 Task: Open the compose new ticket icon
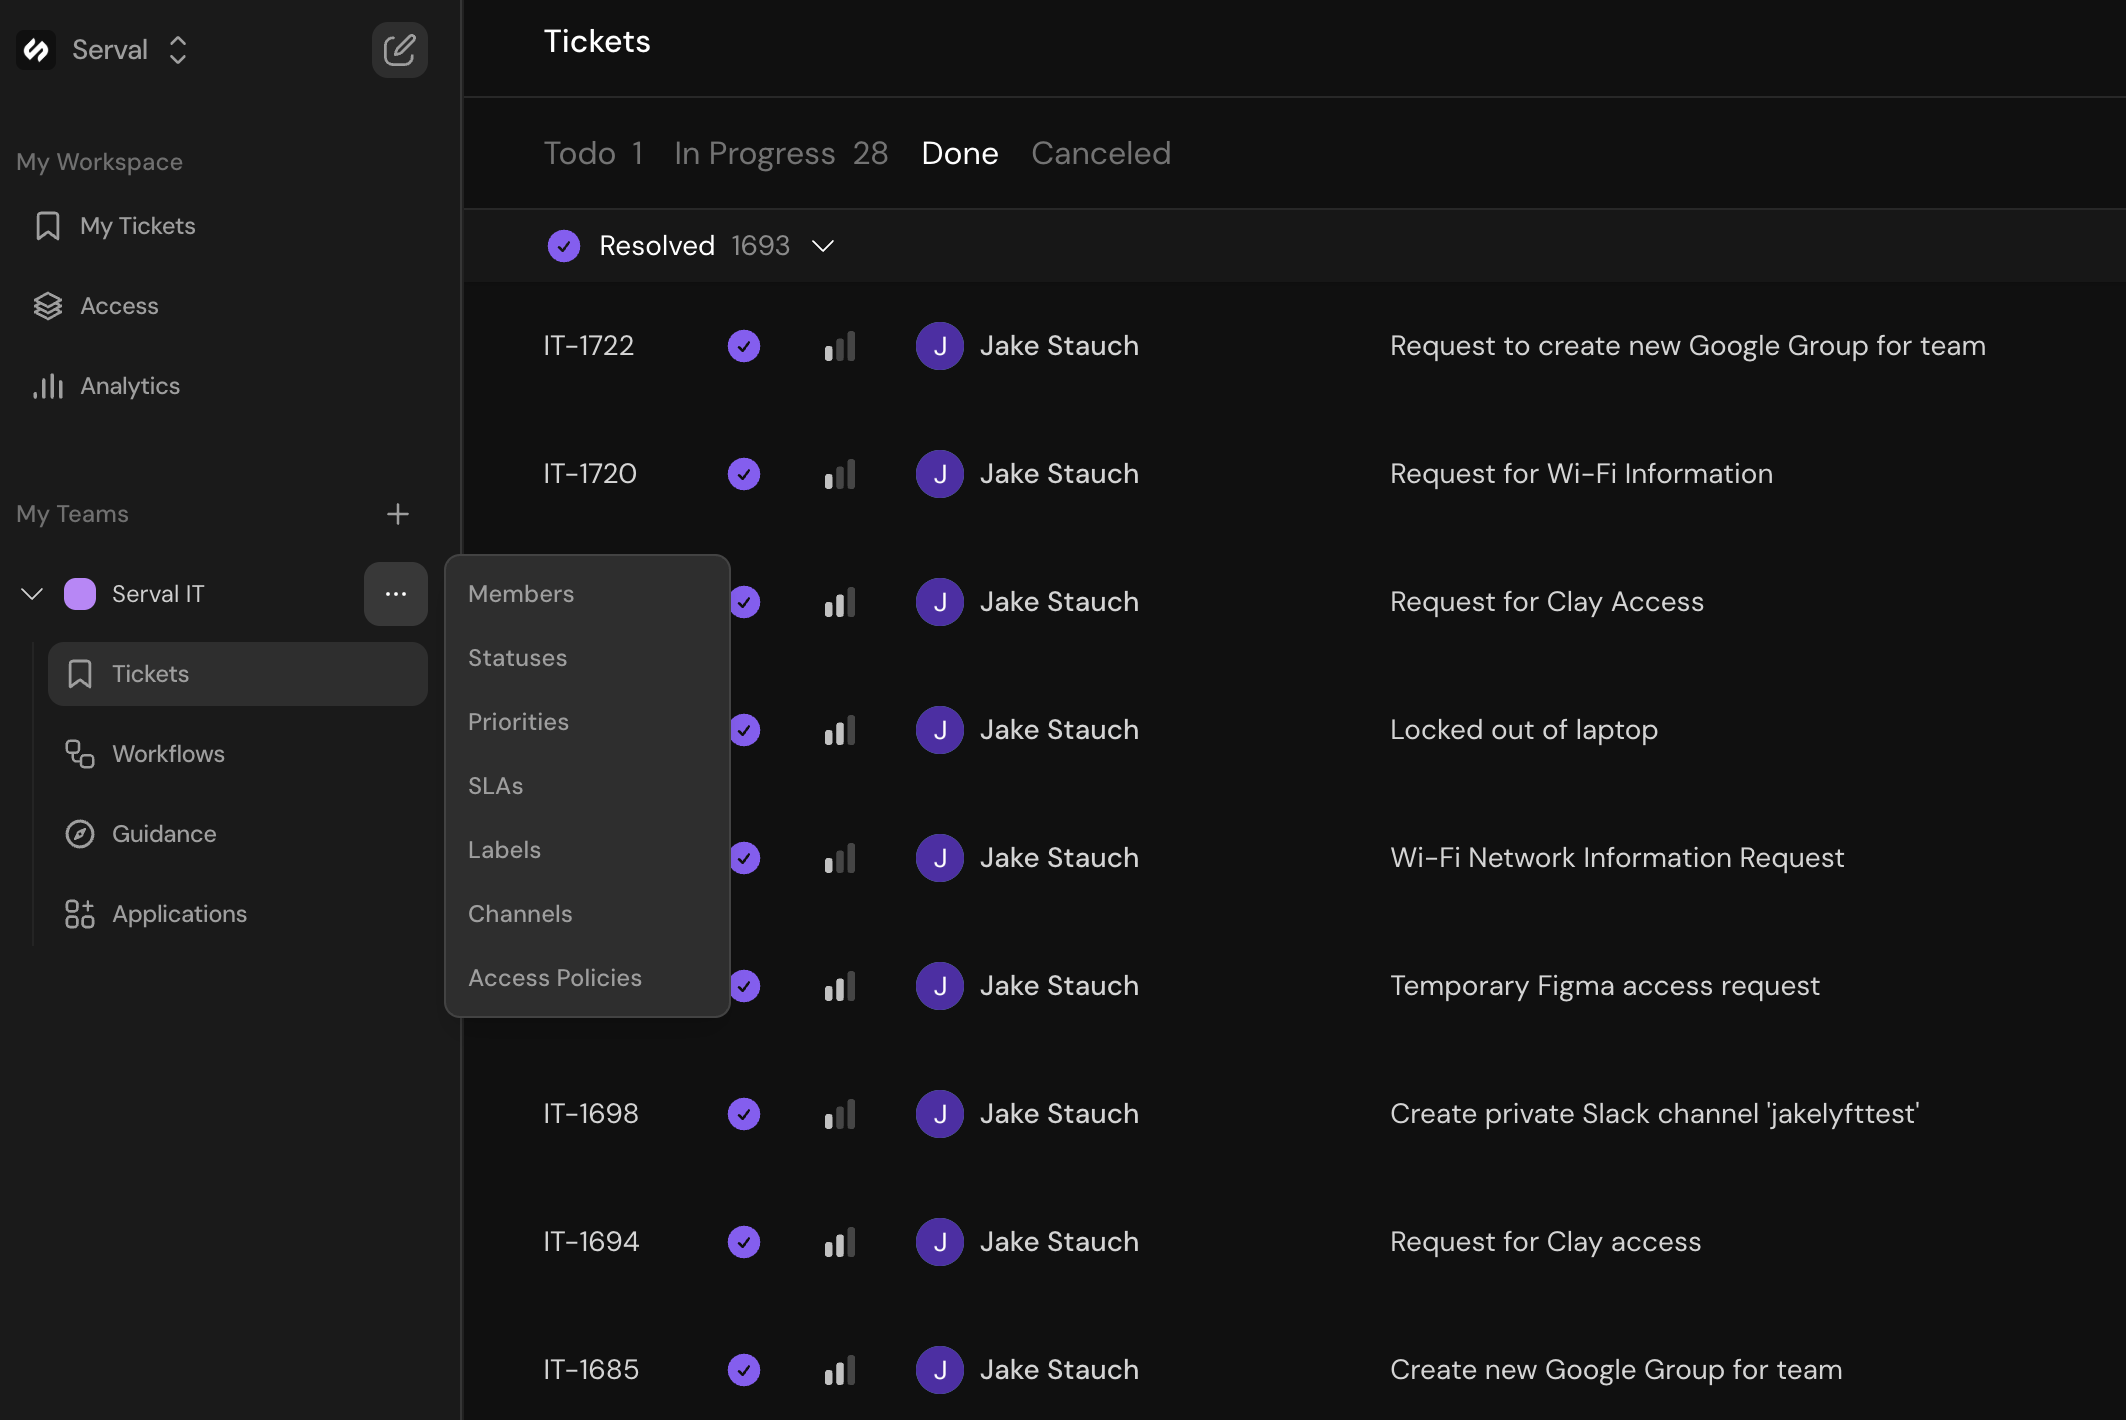coord(400,49)
